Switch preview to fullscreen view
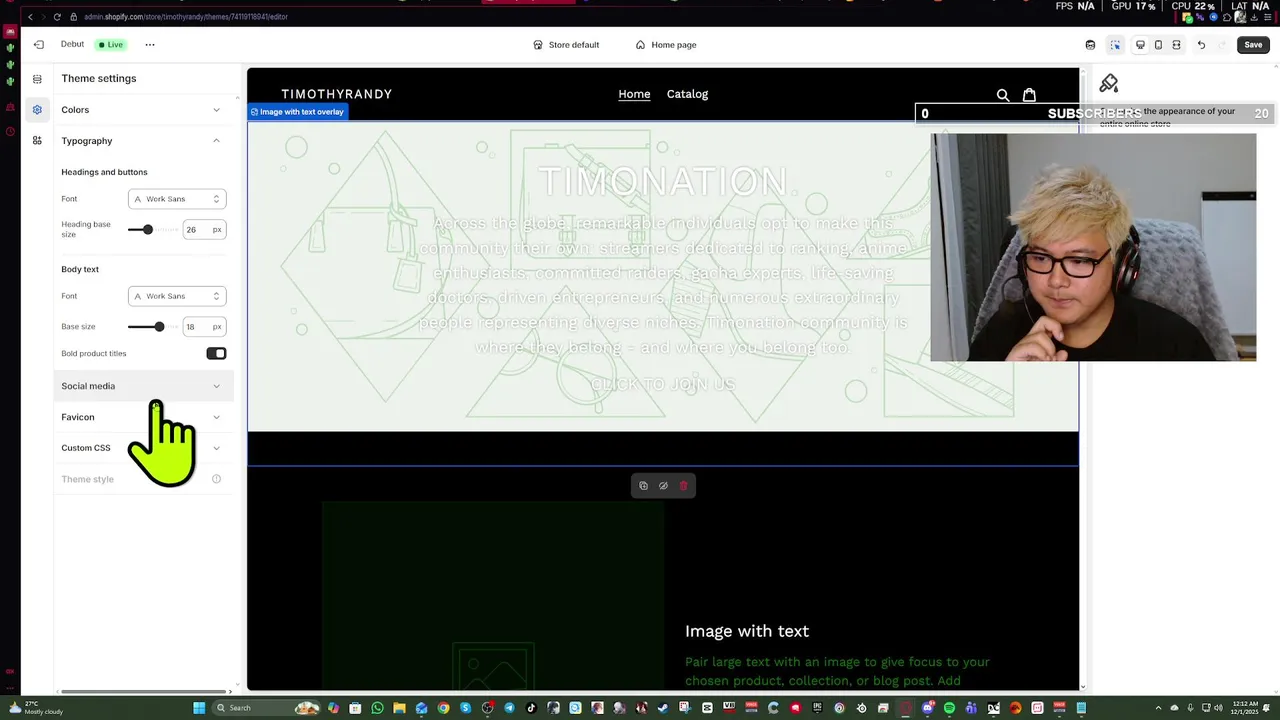The height and width of the screenshot is (720, 1280). point(1176,45)
